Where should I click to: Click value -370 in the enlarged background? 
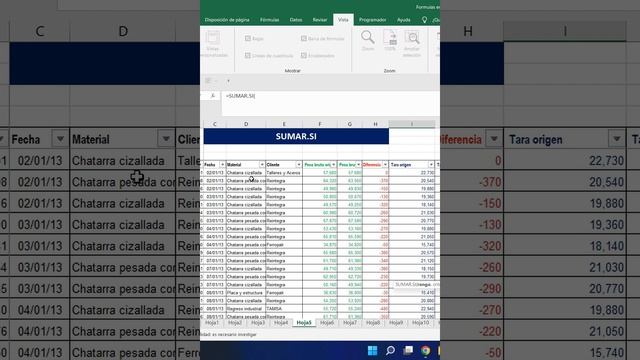[x=490, y=182]
